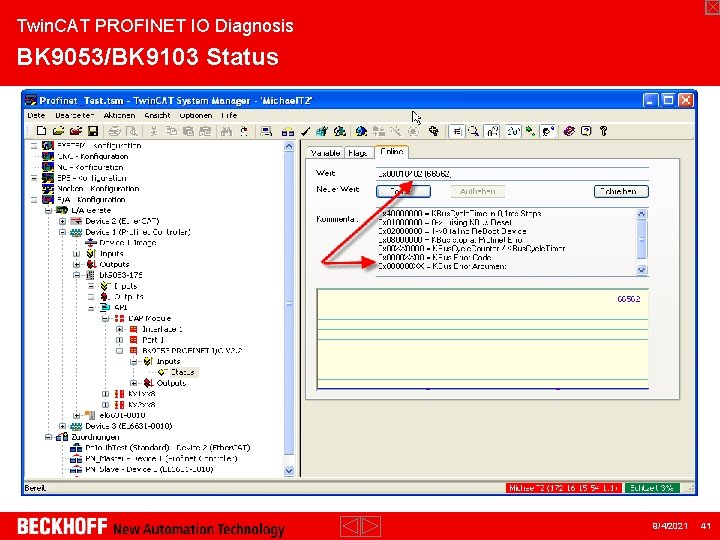Open the Optionen menu
The height and width of the screenshot is (540, 720).
tap(196, 115)
